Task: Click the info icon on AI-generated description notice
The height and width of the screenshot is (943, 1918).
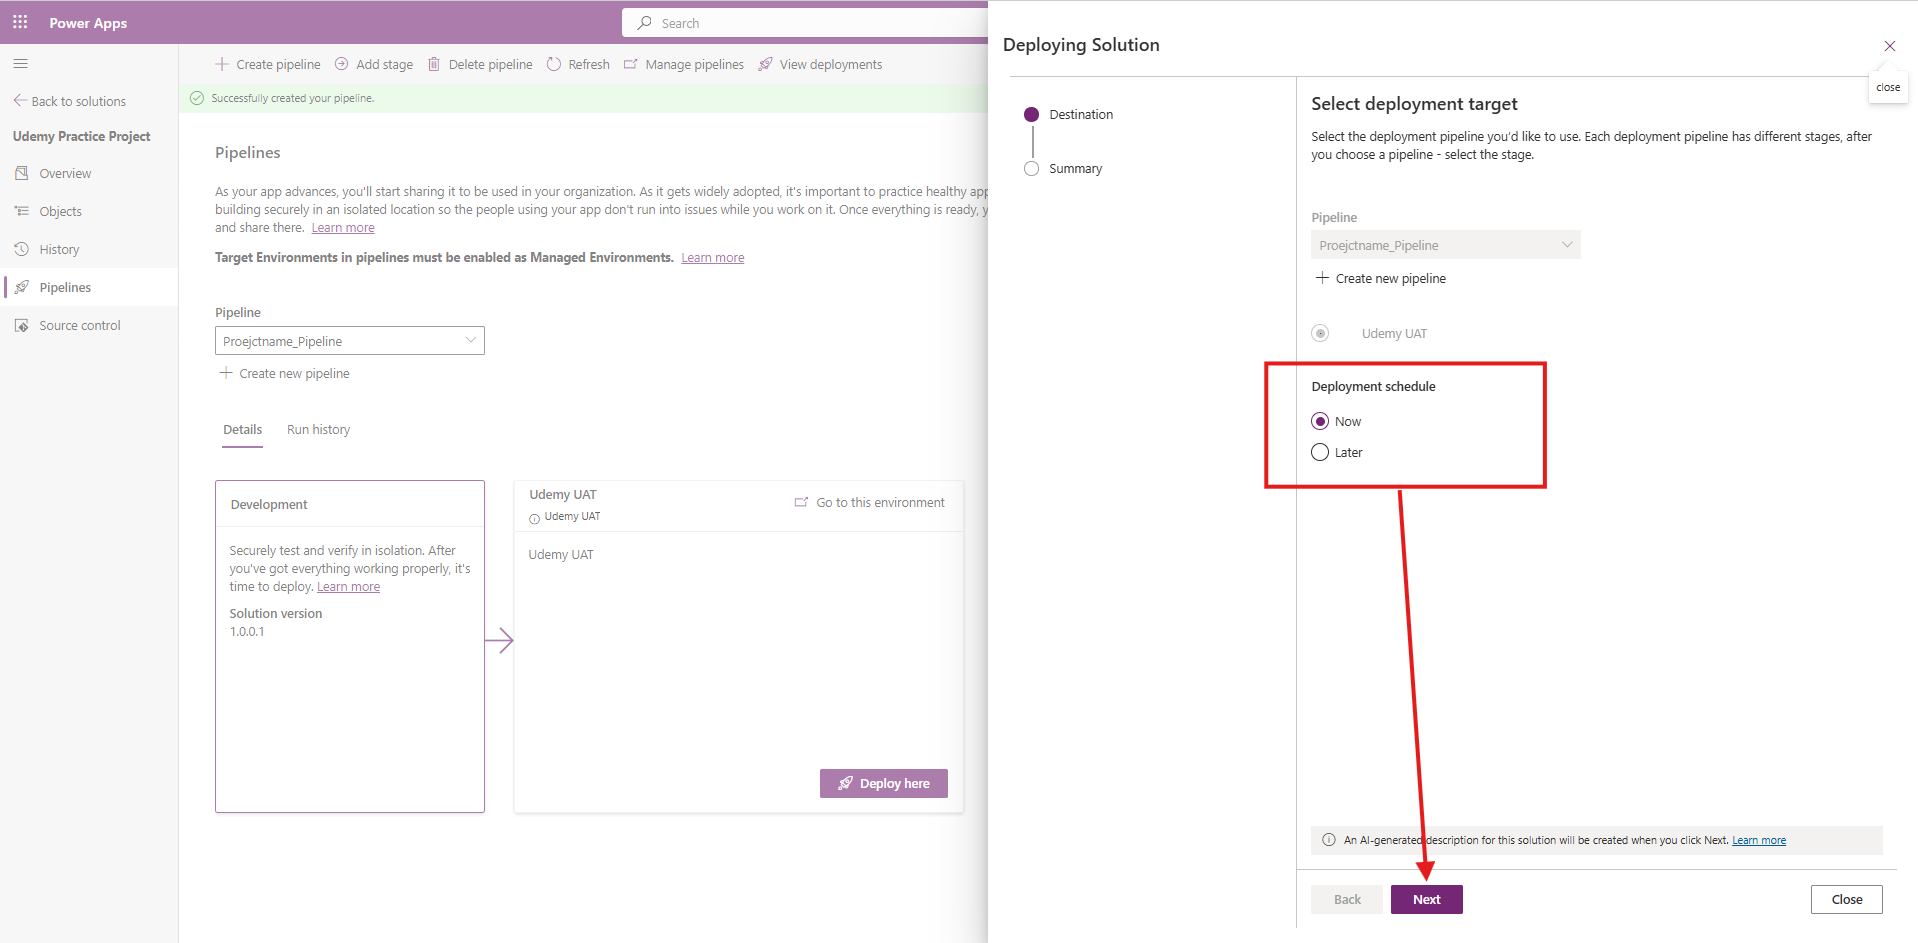Action: pos(1329,840)
